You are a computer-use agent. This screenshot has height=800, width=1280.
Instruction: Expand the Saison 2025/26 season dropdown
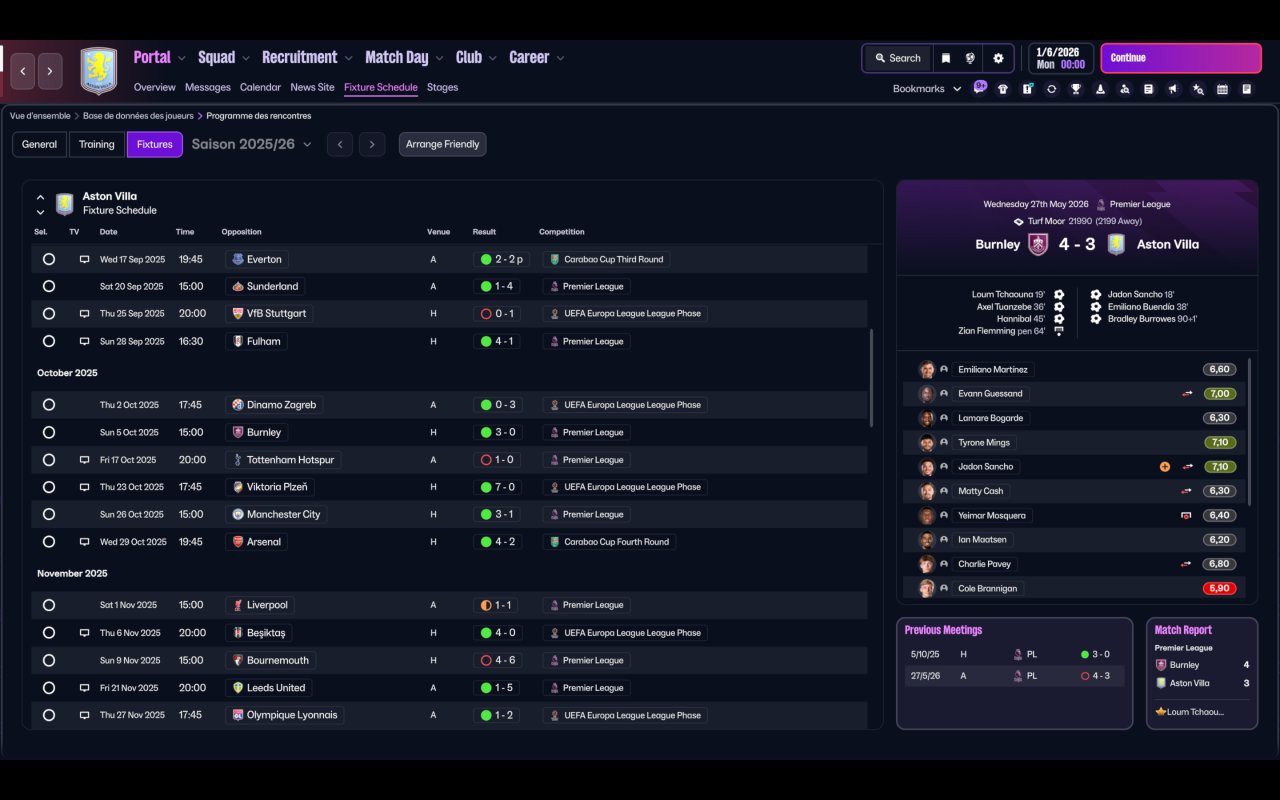coord(251,144)
